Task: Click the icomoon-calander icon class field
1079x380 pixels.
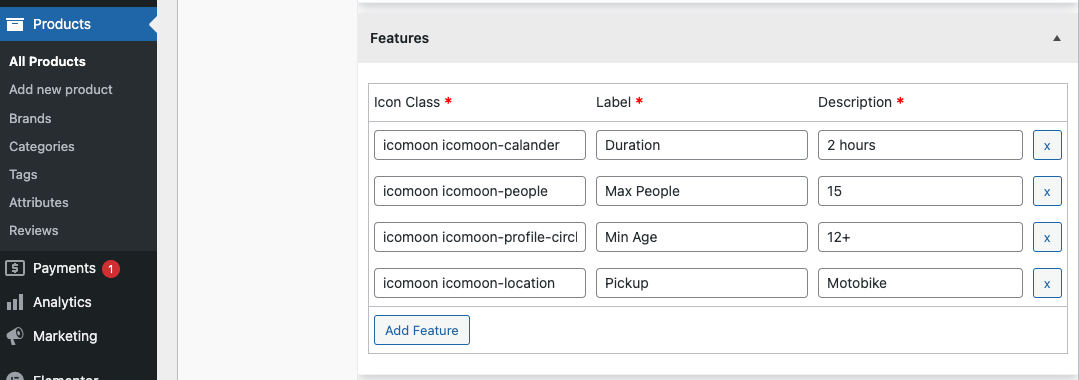Action: (480, 145)
